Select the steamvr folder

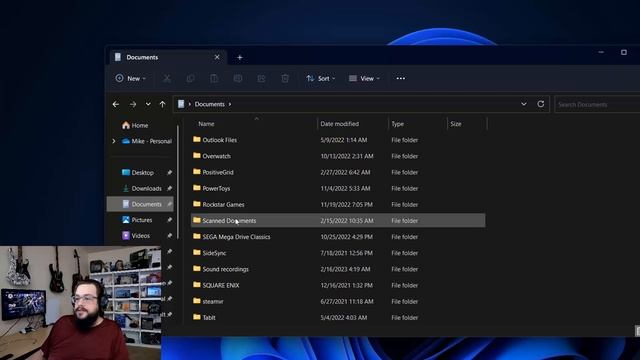point(338,301)
